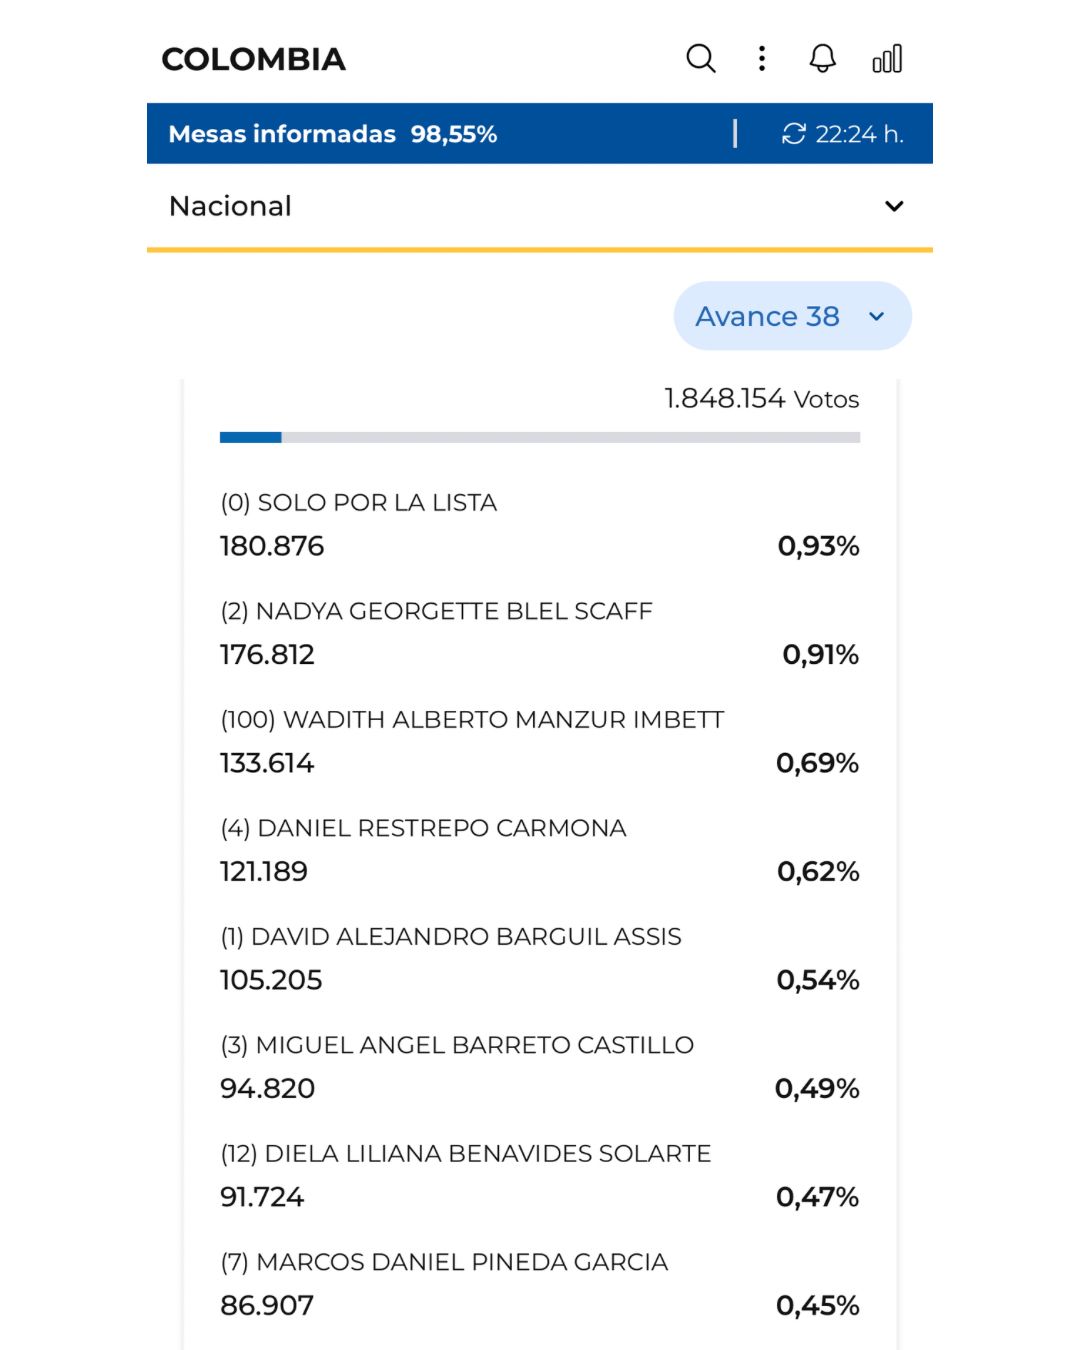Select candidate NADYA GEORGETTE BLEL SCAFF

540,633
